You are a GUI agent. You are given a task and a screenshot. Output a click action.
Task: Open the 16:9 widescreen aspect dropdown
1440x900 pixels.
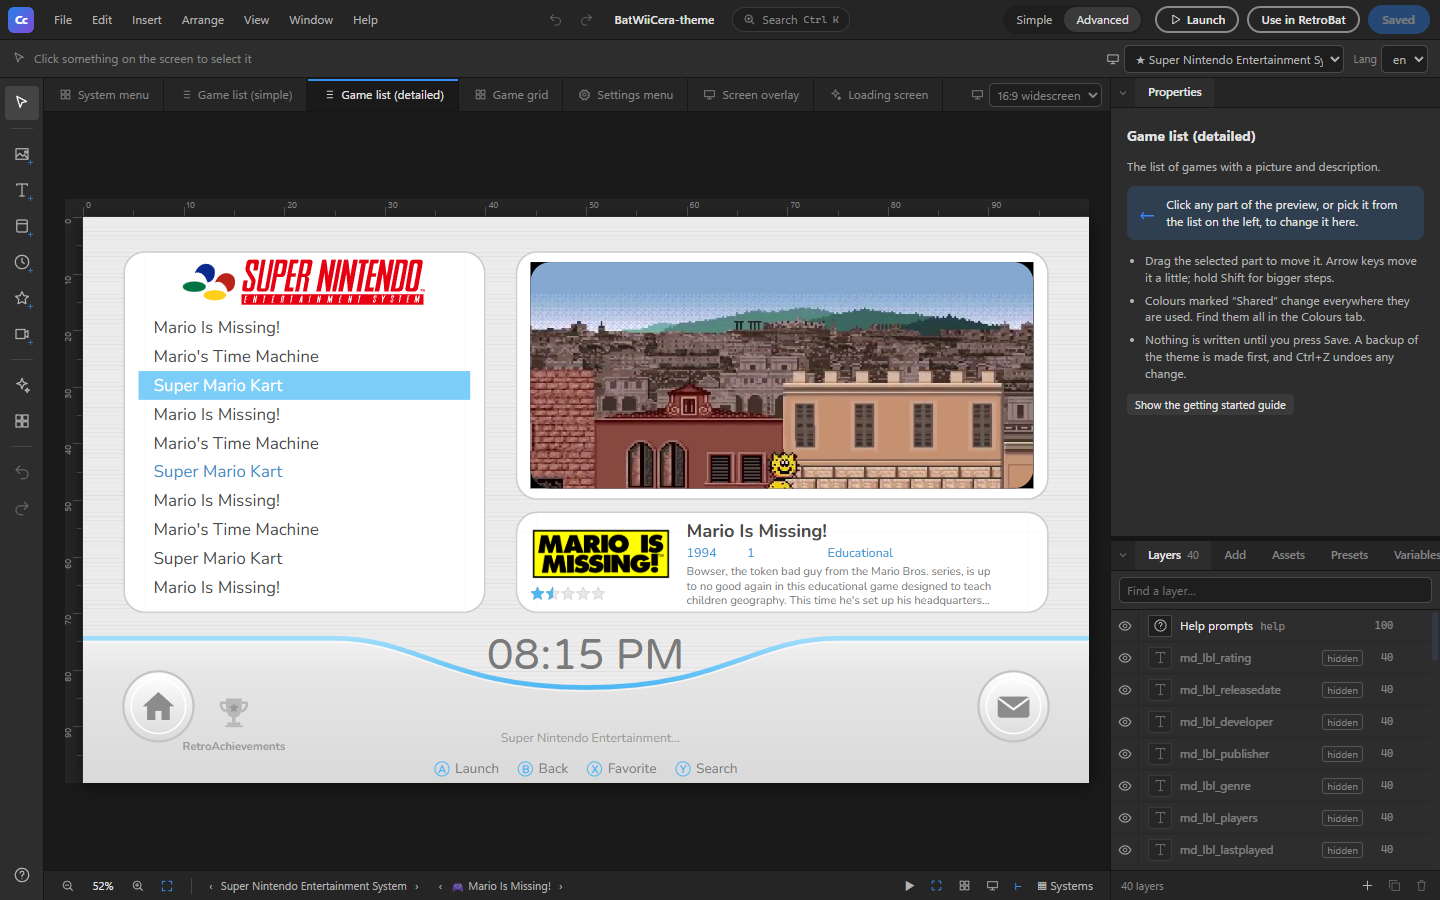[x=1045, y=96]
